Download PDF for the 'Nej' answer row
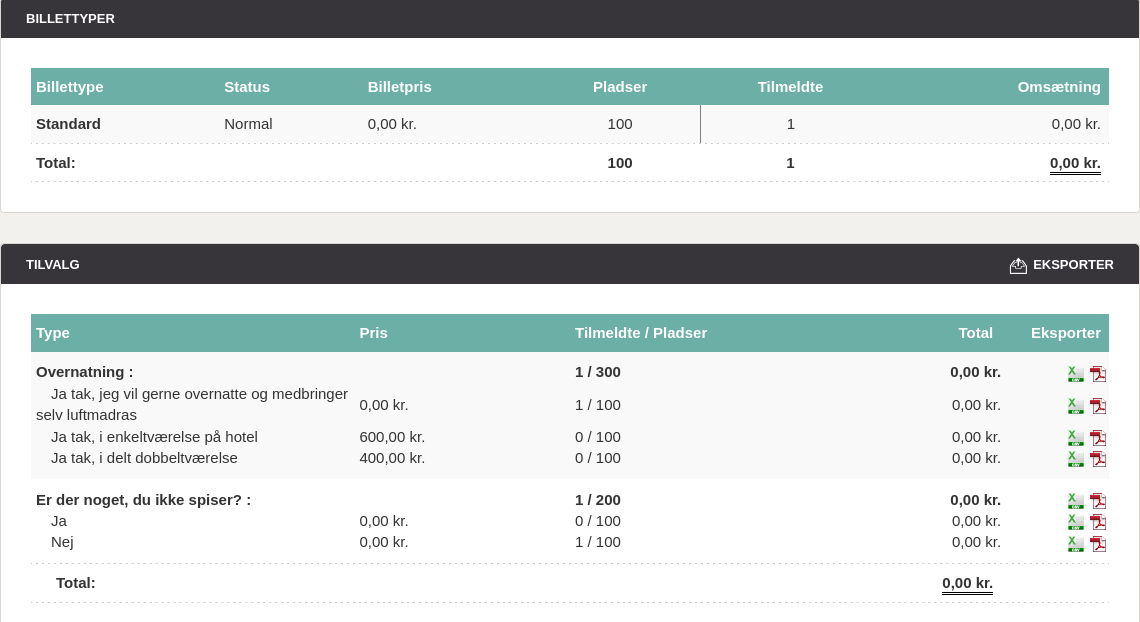The image size is (1140, 622). tap(1098, 544)
